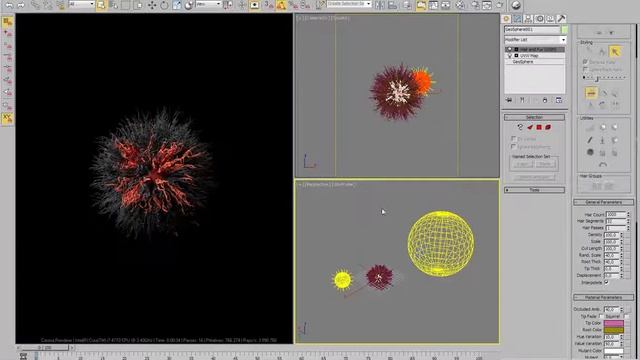Switch to the Modify command panel tab
640x360 pixels.
coord(517,19)
